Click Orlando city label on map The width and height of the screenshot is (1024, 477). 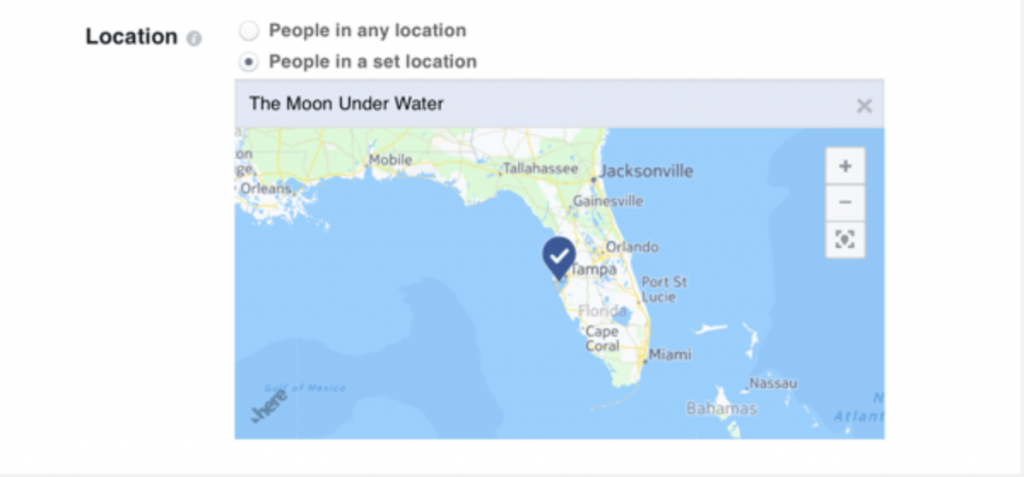tap(632, 247)
